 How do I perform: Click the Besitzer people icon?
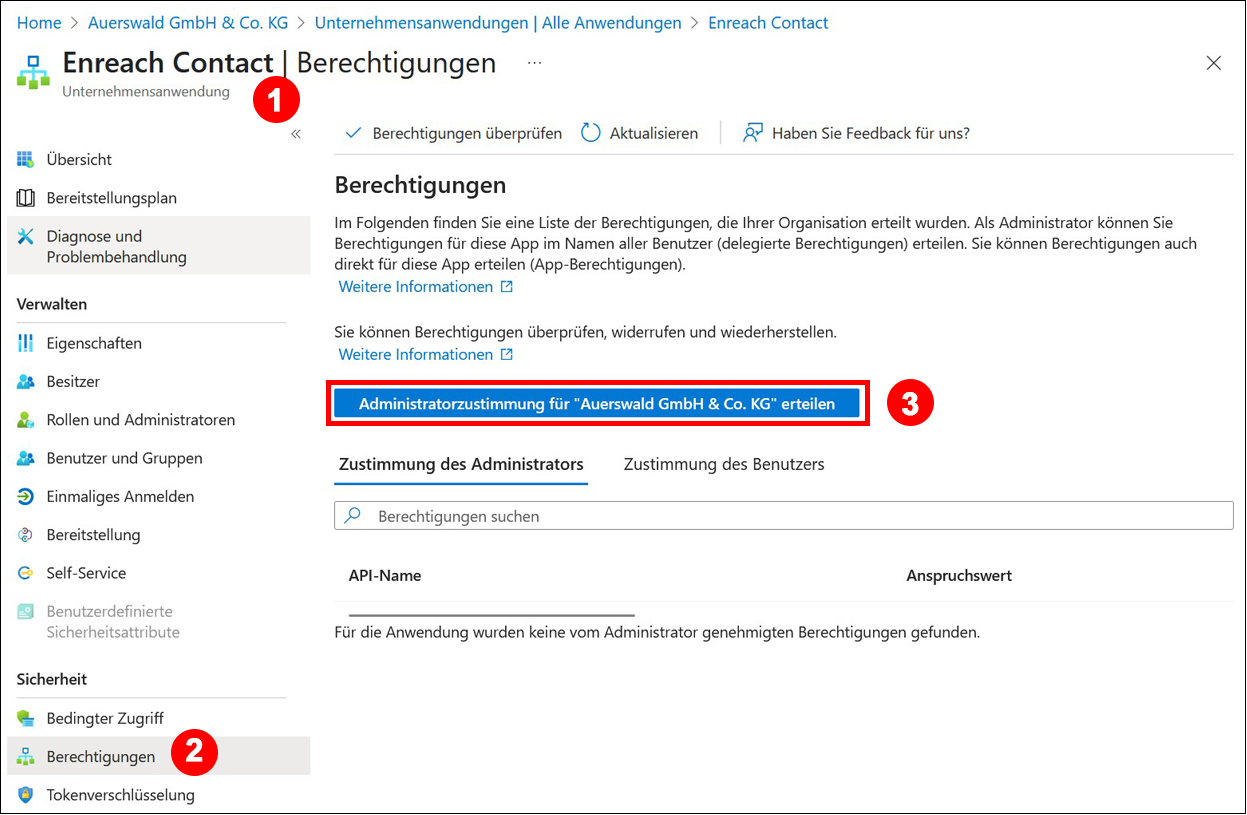26,382
